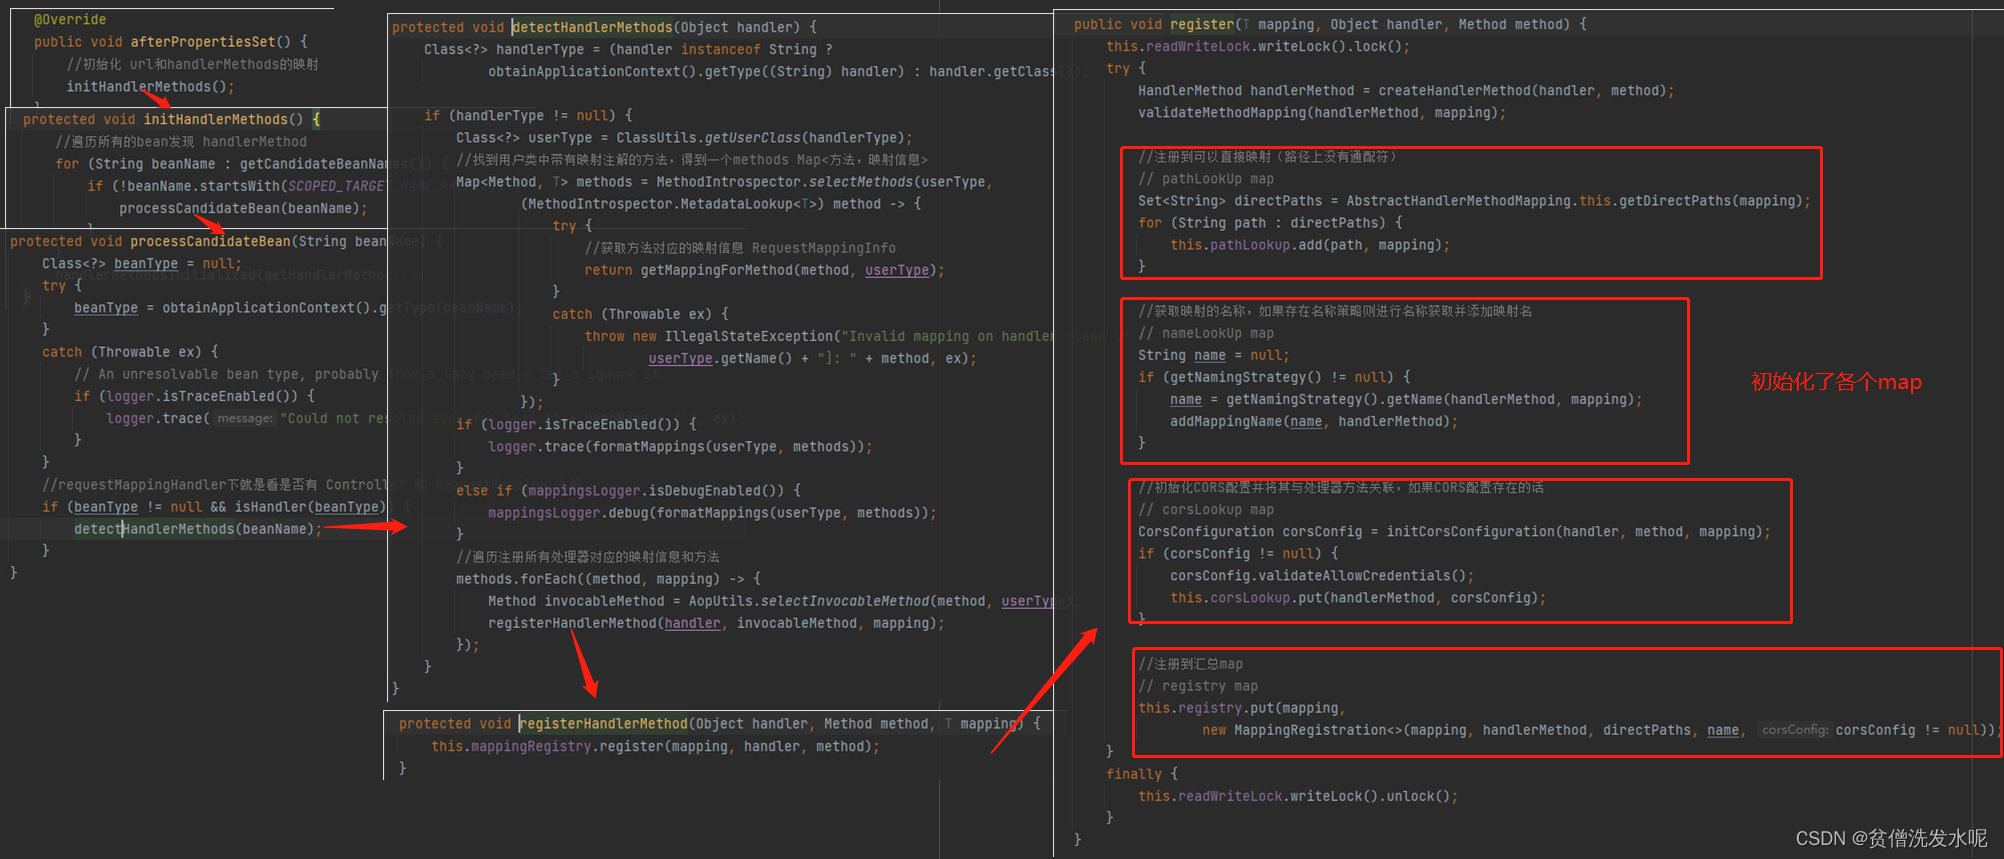This screenshot has height=859, width=2004.
Task: Click the 'corsConfig:' parameter hint
Action: (x=1795, y=730)
